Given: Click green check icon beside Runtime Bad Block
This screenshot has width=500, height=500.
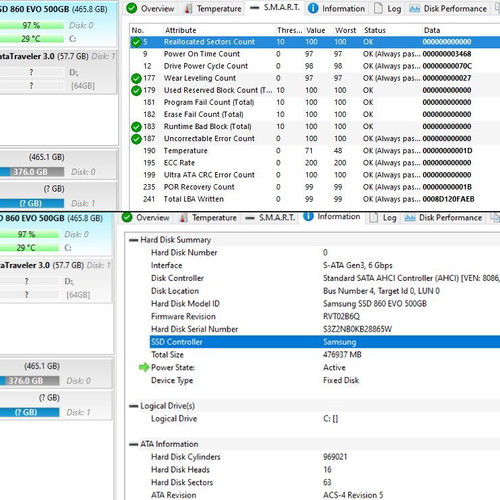Looking at the screenshot, I should (136, 127).
